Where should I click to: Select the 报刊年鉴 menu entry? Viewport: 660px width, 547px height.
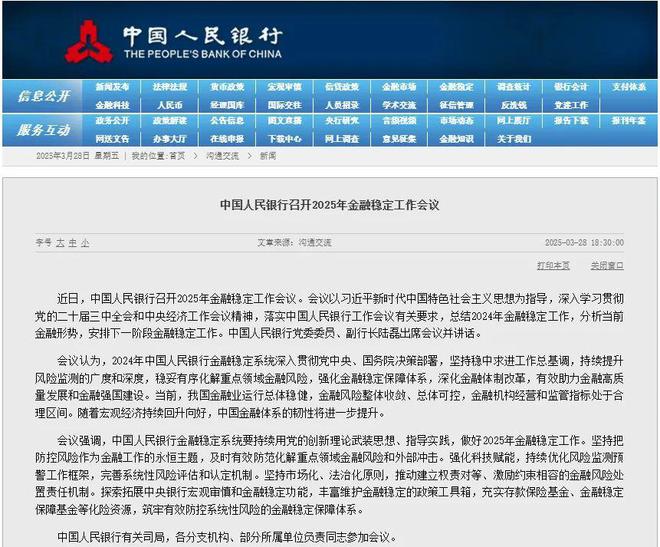(x=629, y=121)
